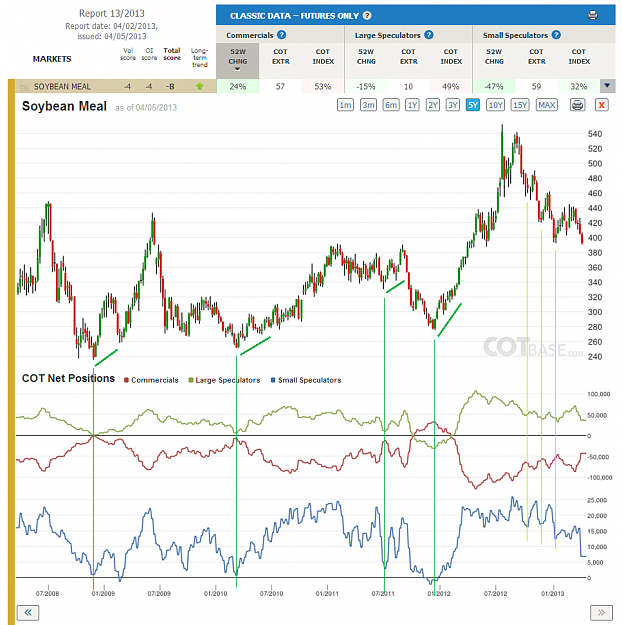Expand the Soybean Meal row dropdown arrow
This screenshot has width=622, height=625.
coord(607,86)
